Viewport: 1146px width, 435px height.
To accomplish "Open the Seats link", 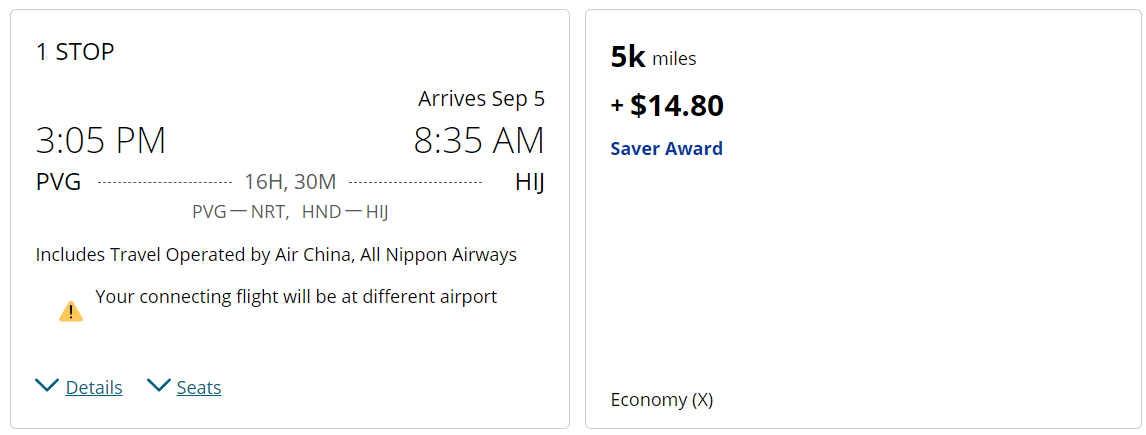I will click(199, 387).
